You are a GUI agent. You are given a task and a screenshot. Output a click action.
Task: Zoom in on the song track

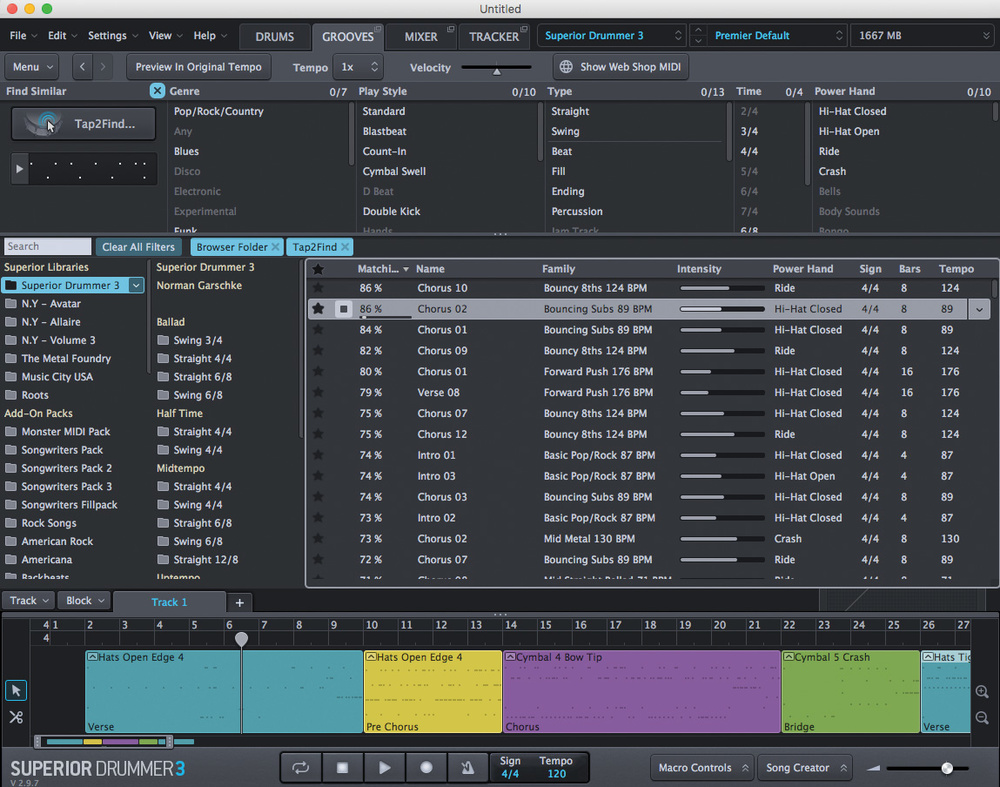click(x=982, y=691)
